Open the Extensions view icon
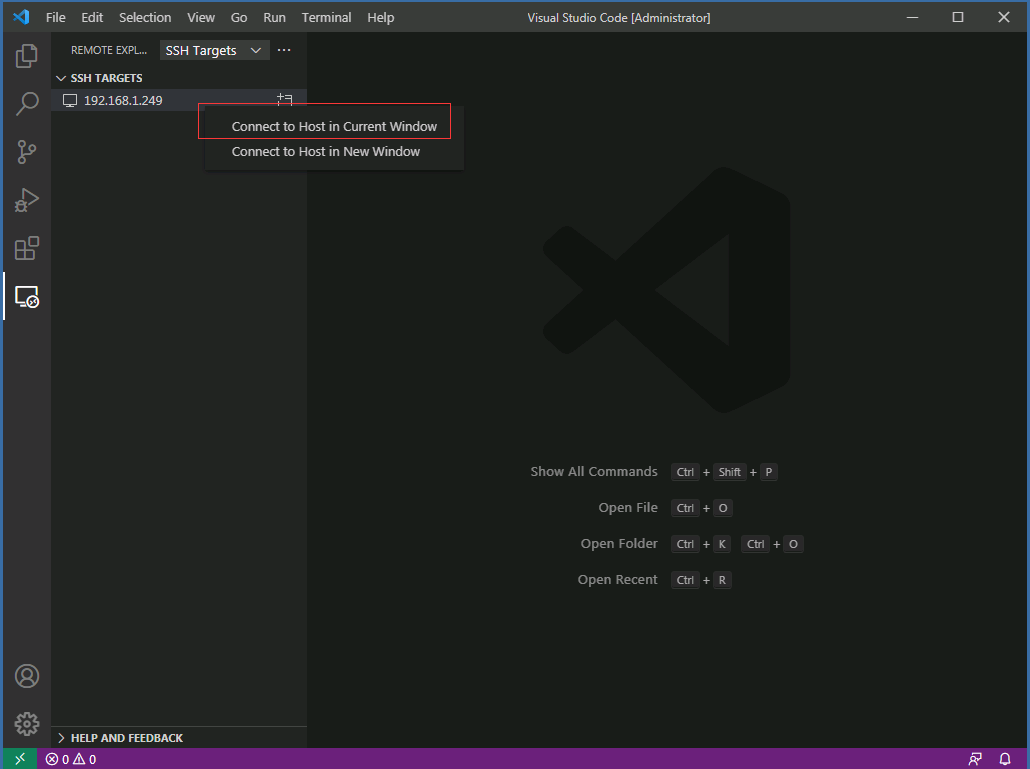This screenshot has width=1030, height=769. coord(26,248)
